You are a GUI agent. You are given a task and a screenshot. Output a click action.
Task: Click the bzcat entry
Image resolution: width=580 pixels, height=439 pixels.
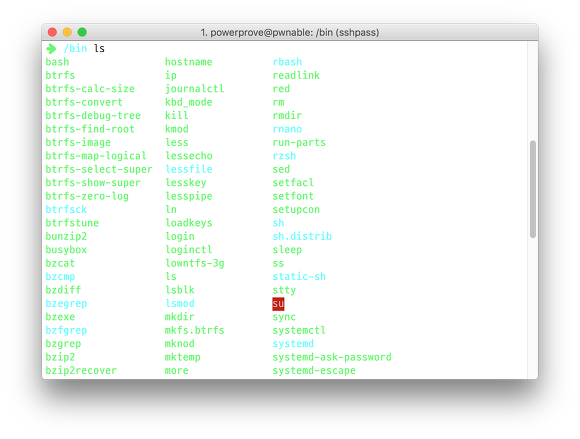60,263
